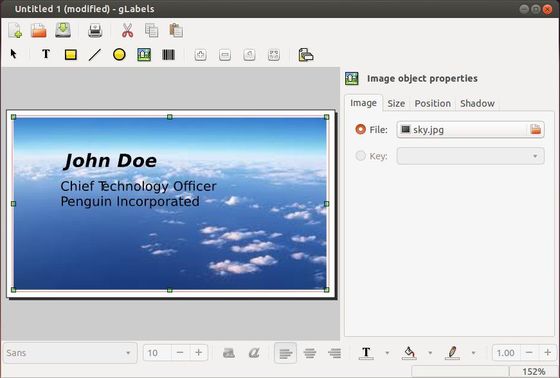Open the Merge properties icon

[306, 55]
